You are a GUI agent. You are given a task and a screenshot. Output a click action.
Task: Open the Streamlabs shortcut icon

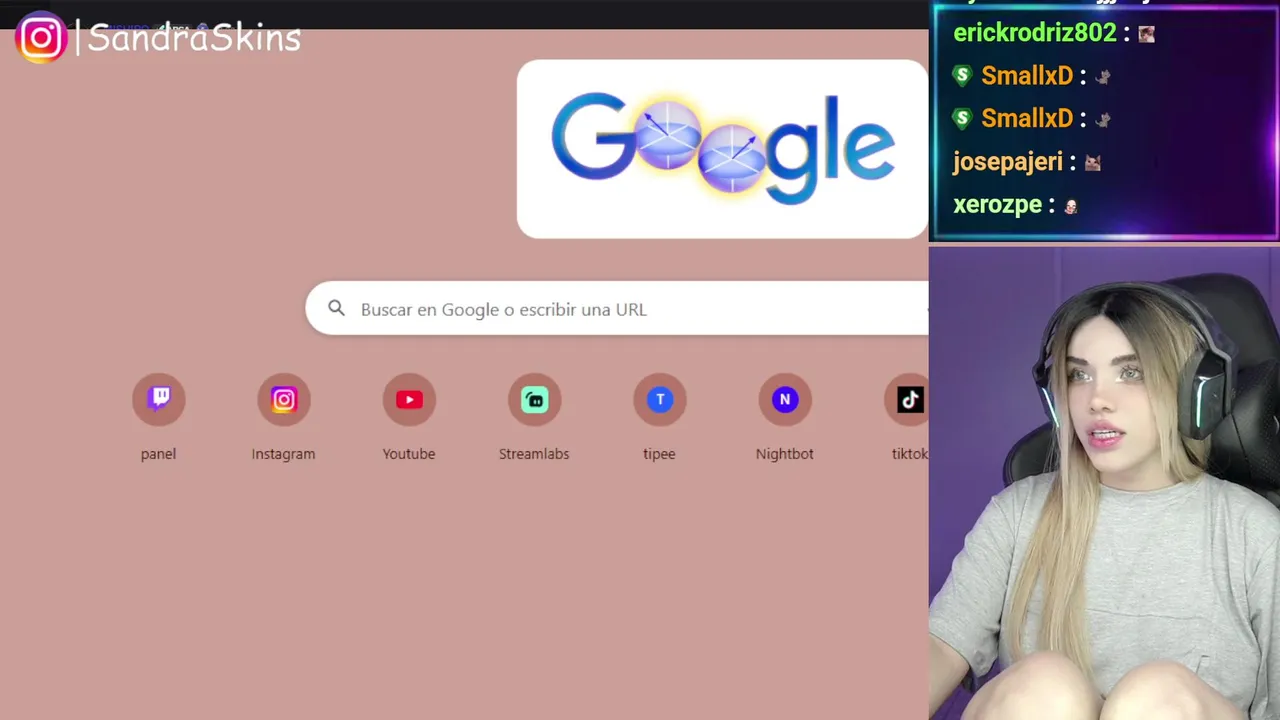[534, 400]
